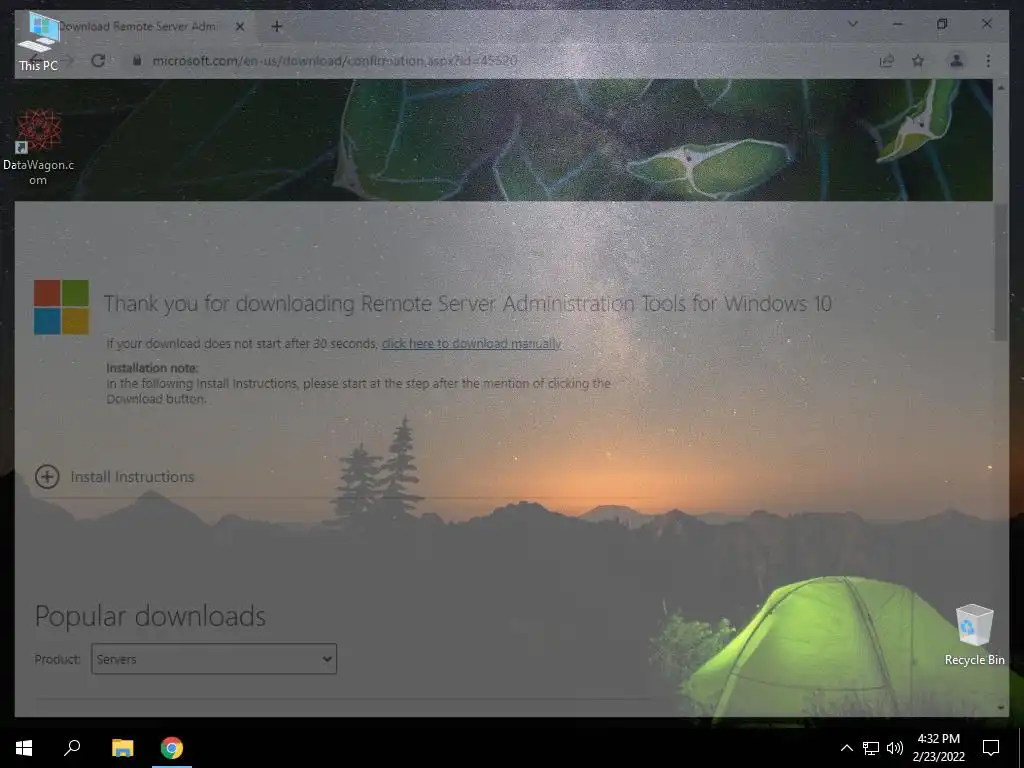Open taskbar search magnifier
1024x768 pixels.
coord(72,748)
